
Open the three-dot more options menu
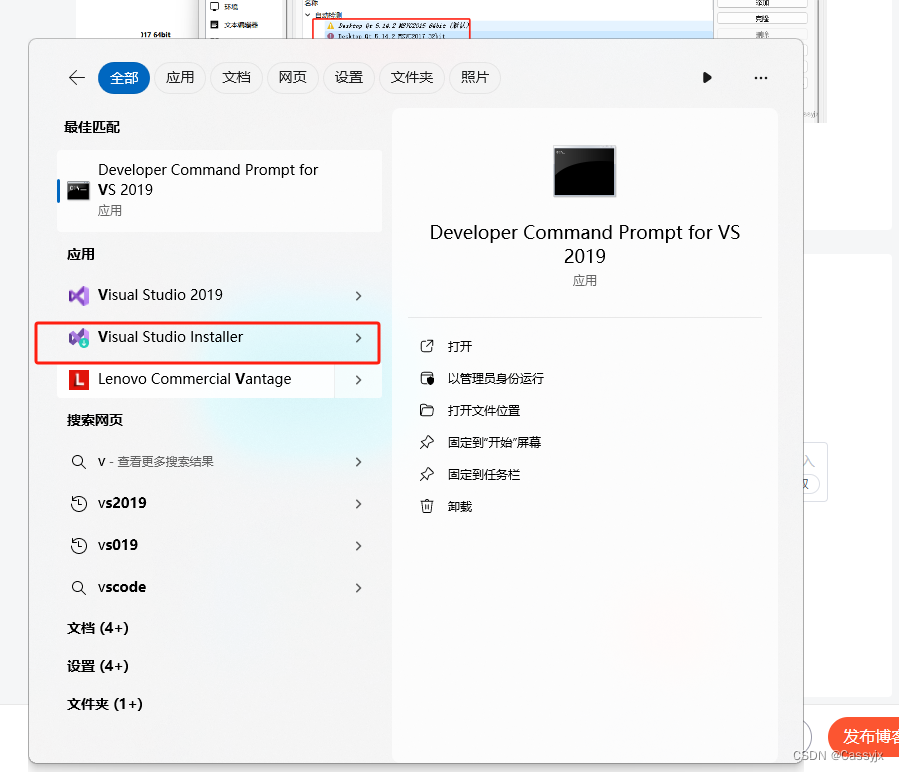[761, 77]
